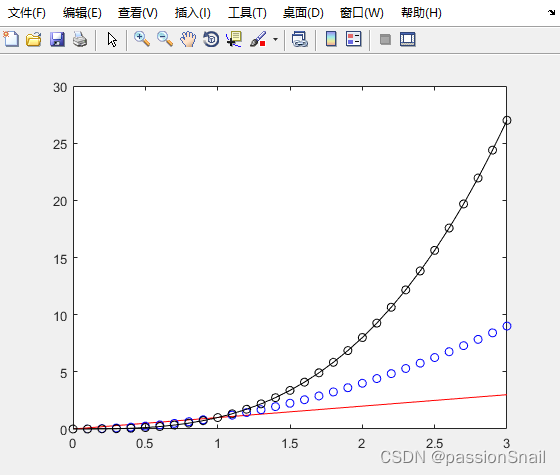Open file using folder icon

coord(34,39)
